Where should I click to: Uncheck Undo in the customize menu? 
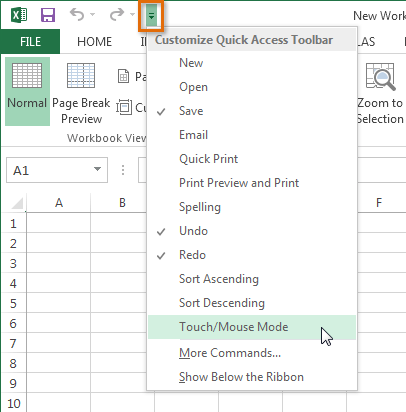coord(252,231)
